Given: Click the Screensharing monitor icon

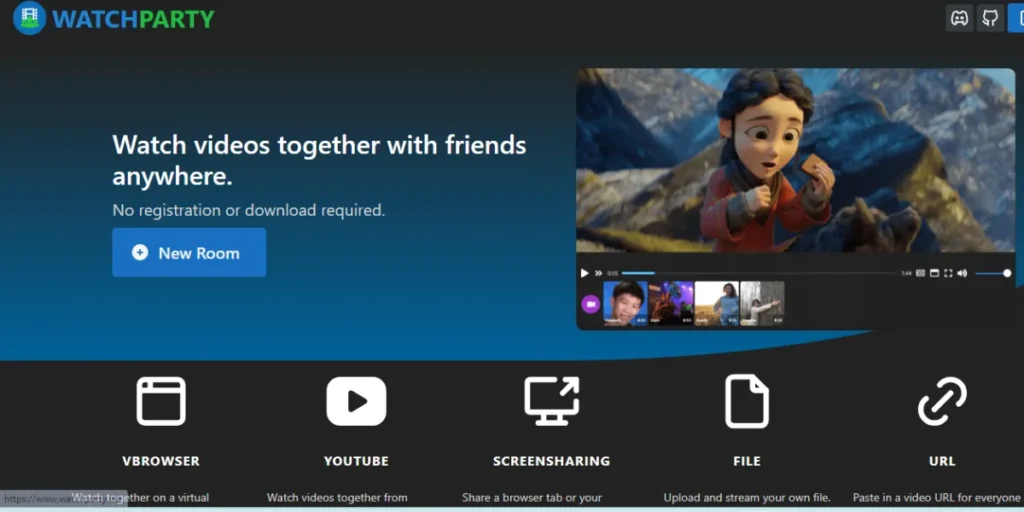Looking at the screenshot, I should [551, 402].
